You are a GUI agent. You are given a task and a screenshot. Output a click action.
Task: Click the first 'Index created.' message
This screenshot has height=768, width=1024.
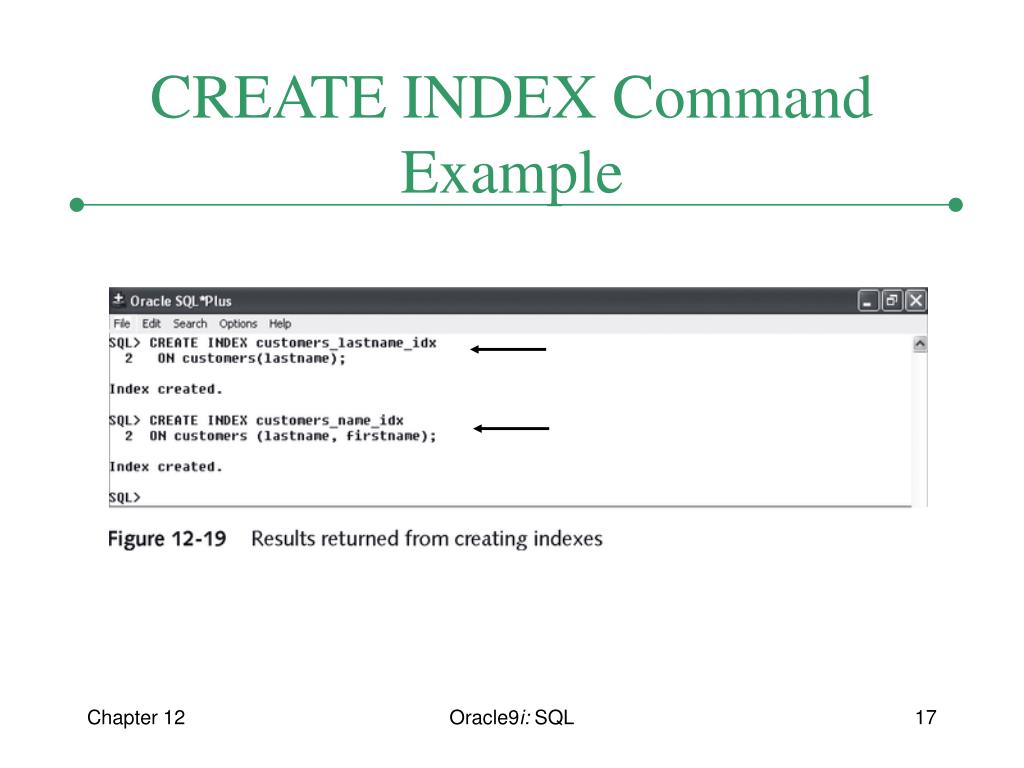click(166, 389)
